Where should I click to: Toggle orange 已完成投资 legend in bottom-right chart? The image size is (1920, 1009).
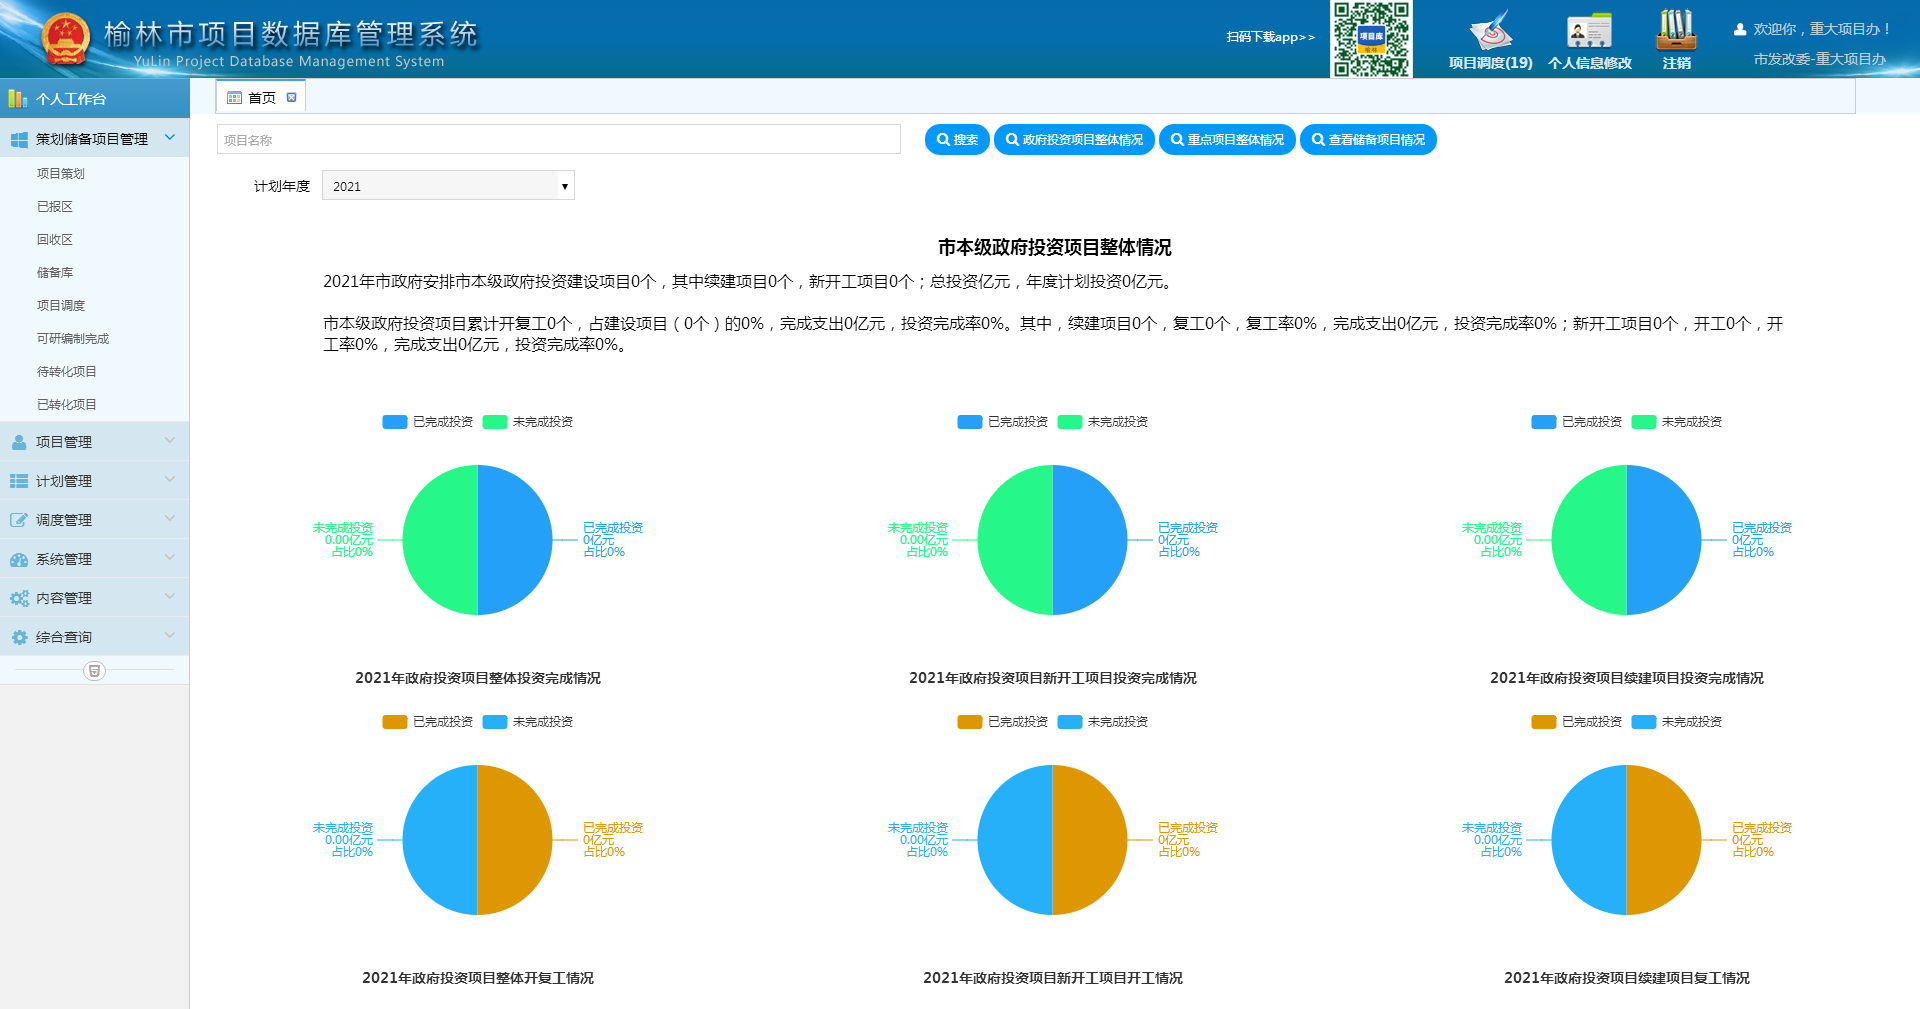(x=1577, y=722)
